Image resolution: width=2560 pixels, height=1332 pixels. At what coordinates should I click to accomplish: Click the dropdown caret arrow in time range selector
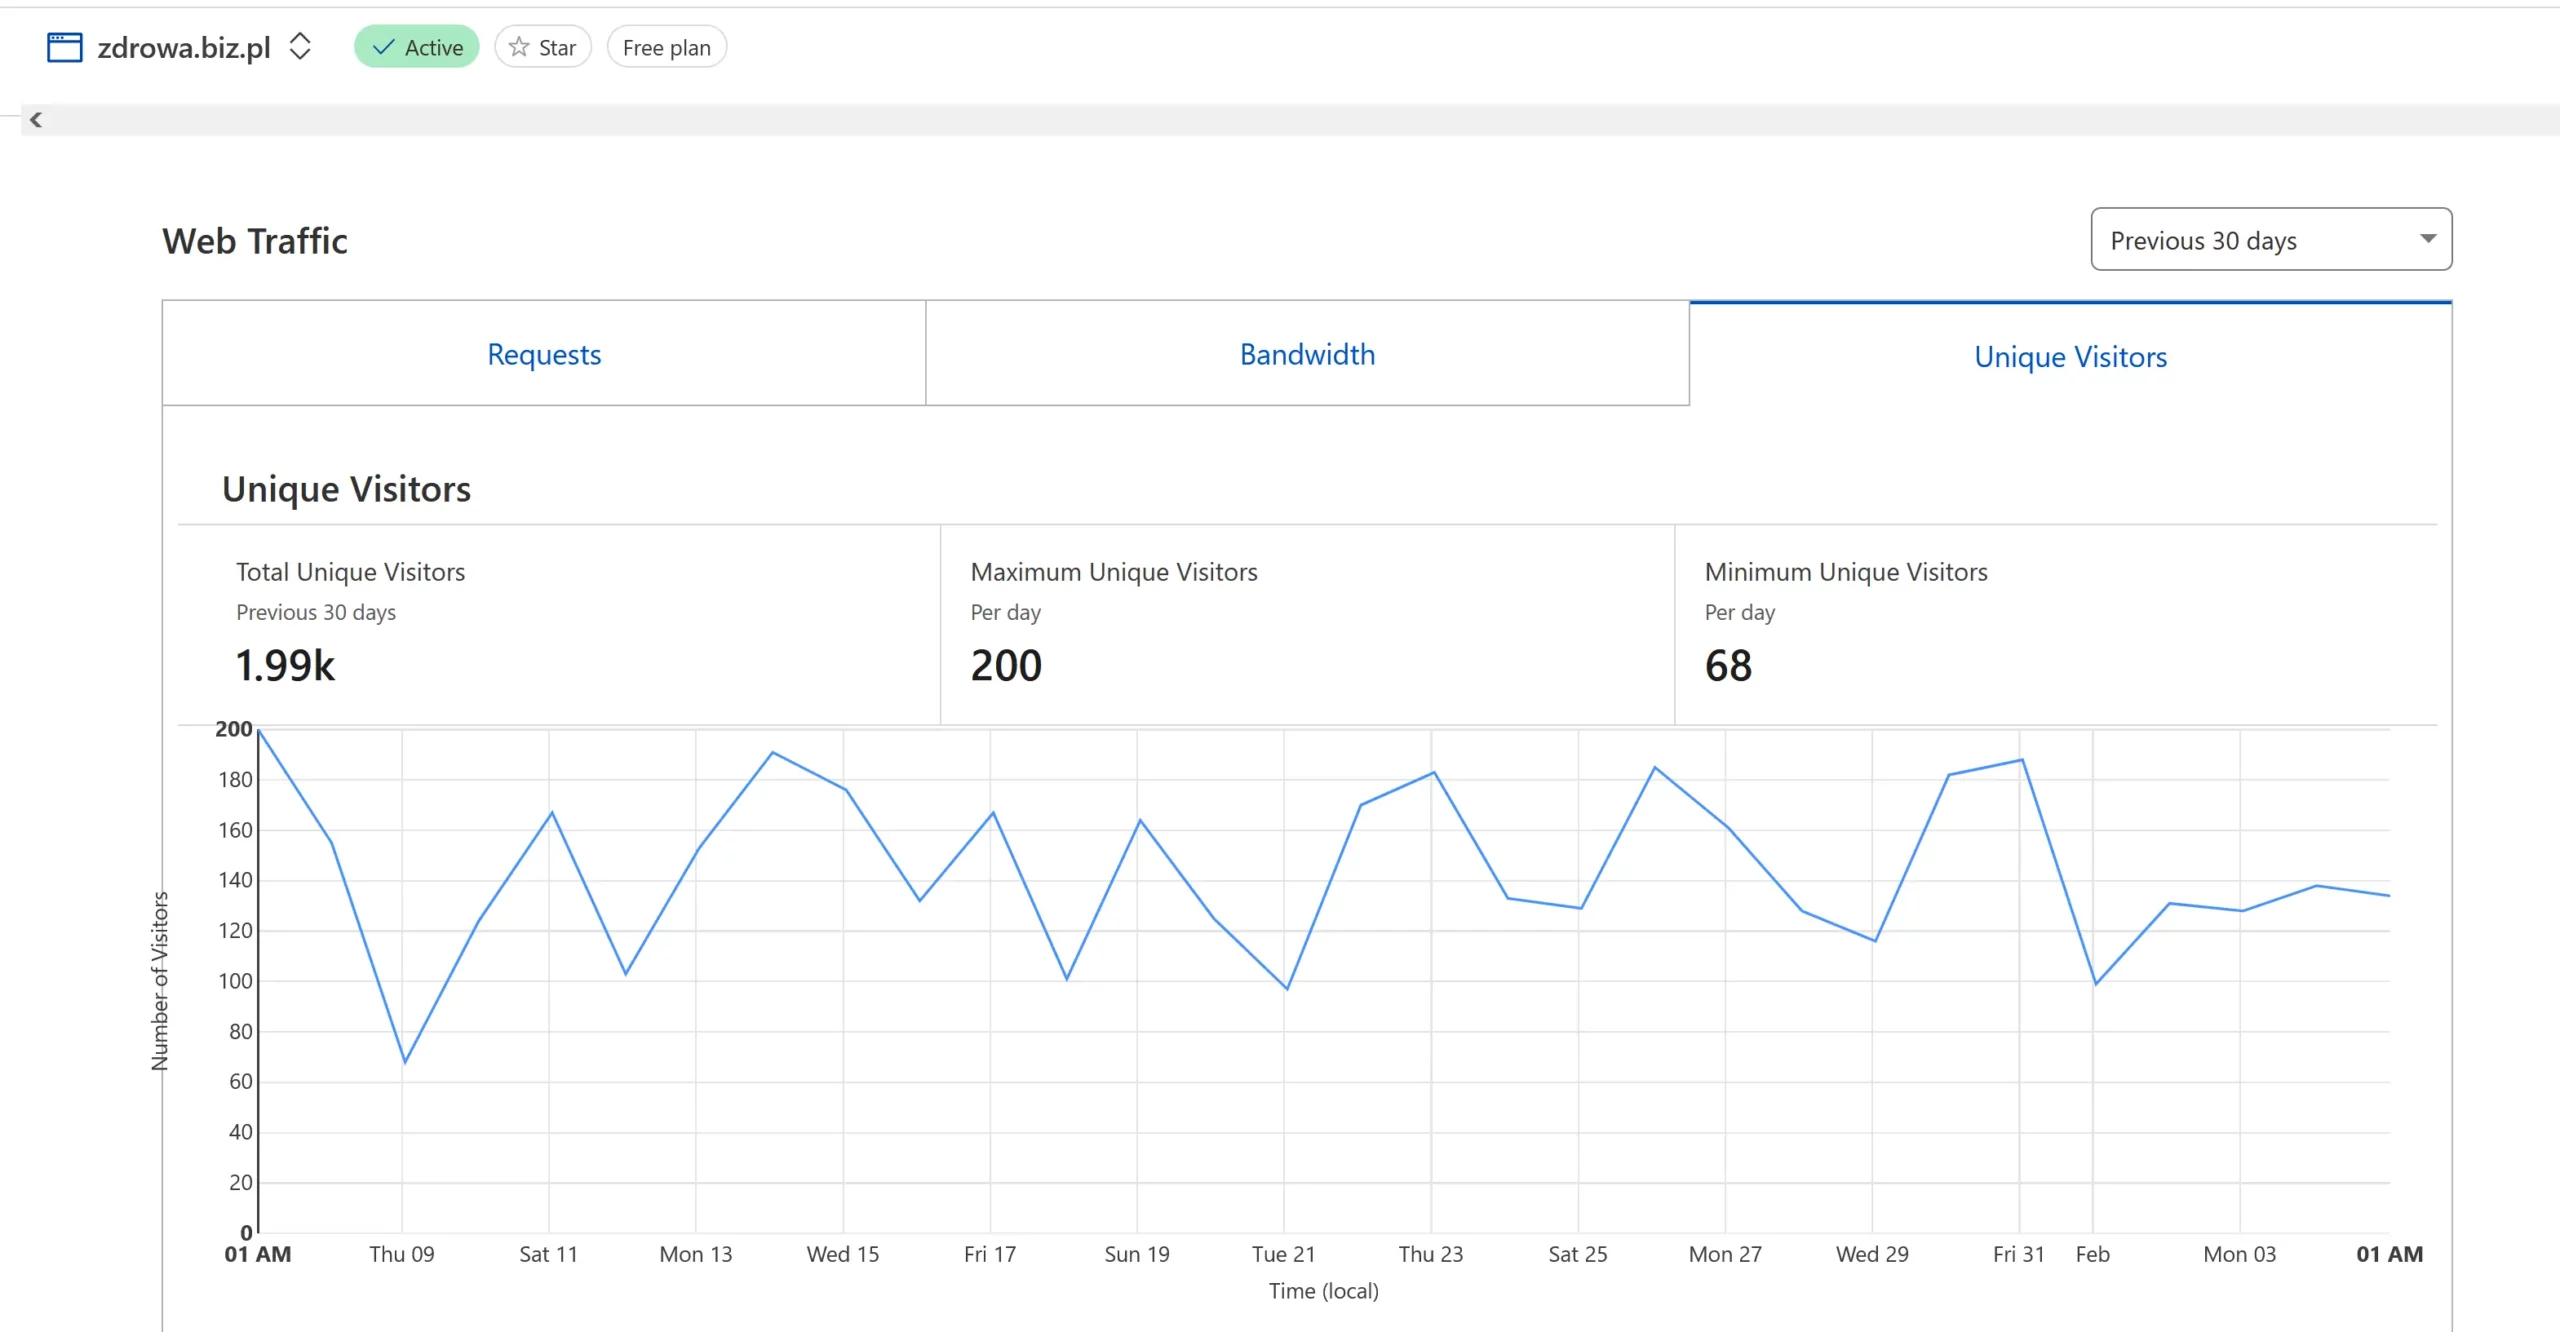(x=2427, y=239)
